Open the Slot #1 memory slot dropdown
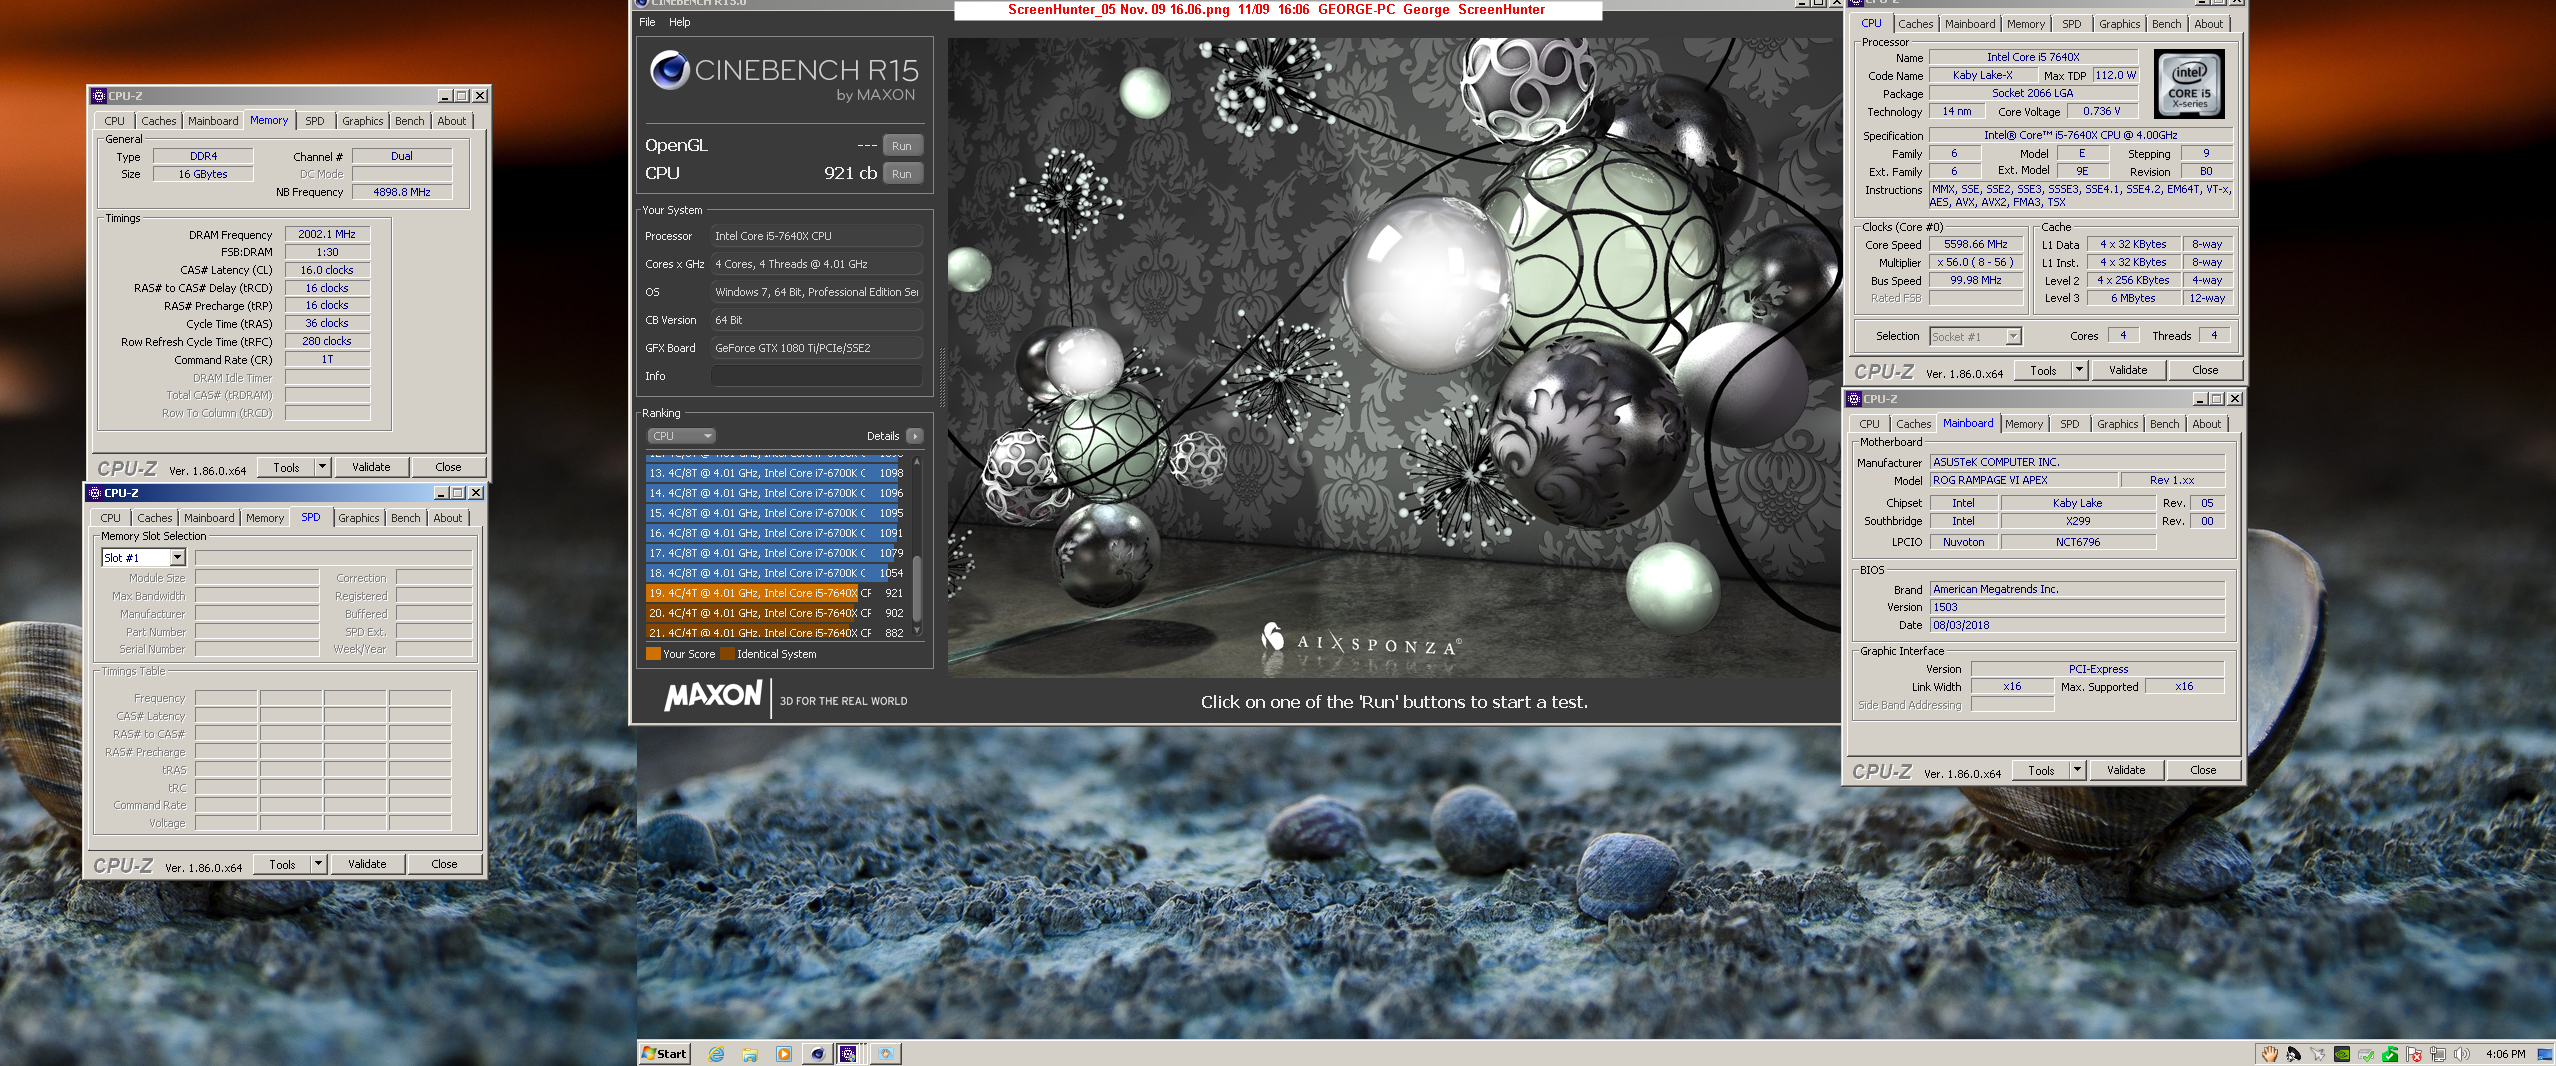2556x1066 pixels. tap(177, 558)
